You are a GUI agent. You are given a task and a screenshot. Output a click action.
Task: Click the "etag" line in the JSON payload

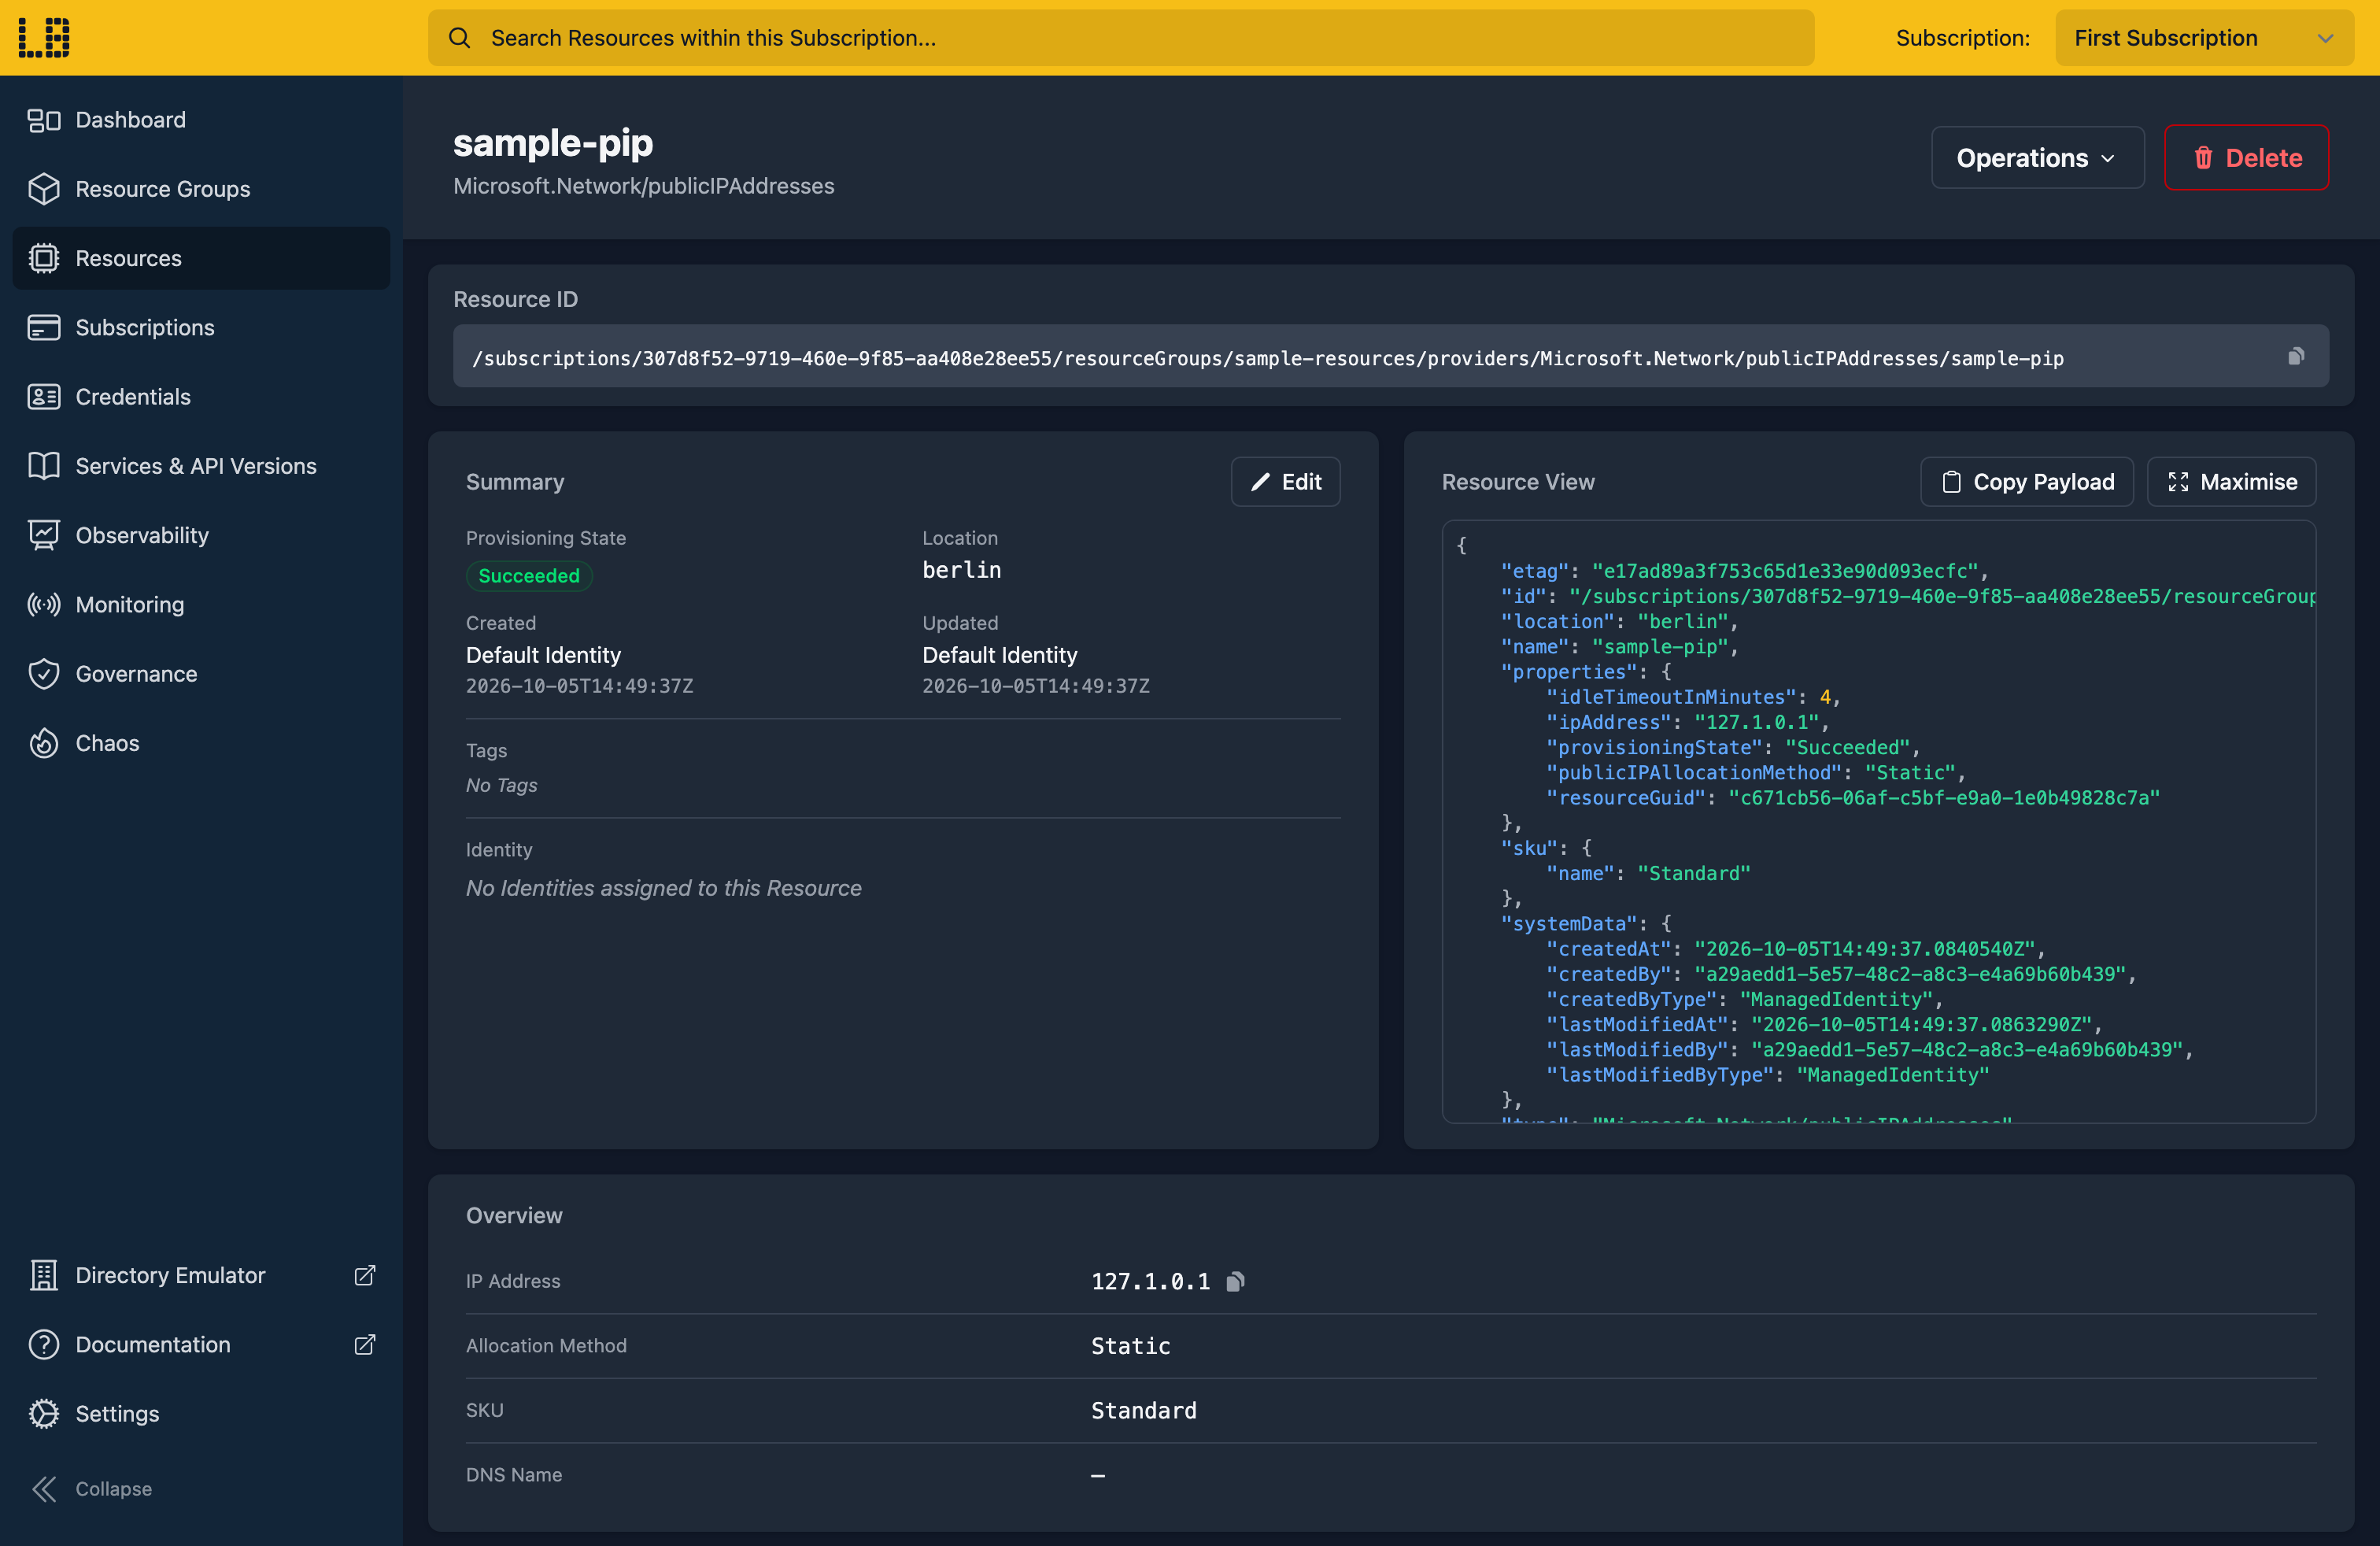tap(1743, 571)
